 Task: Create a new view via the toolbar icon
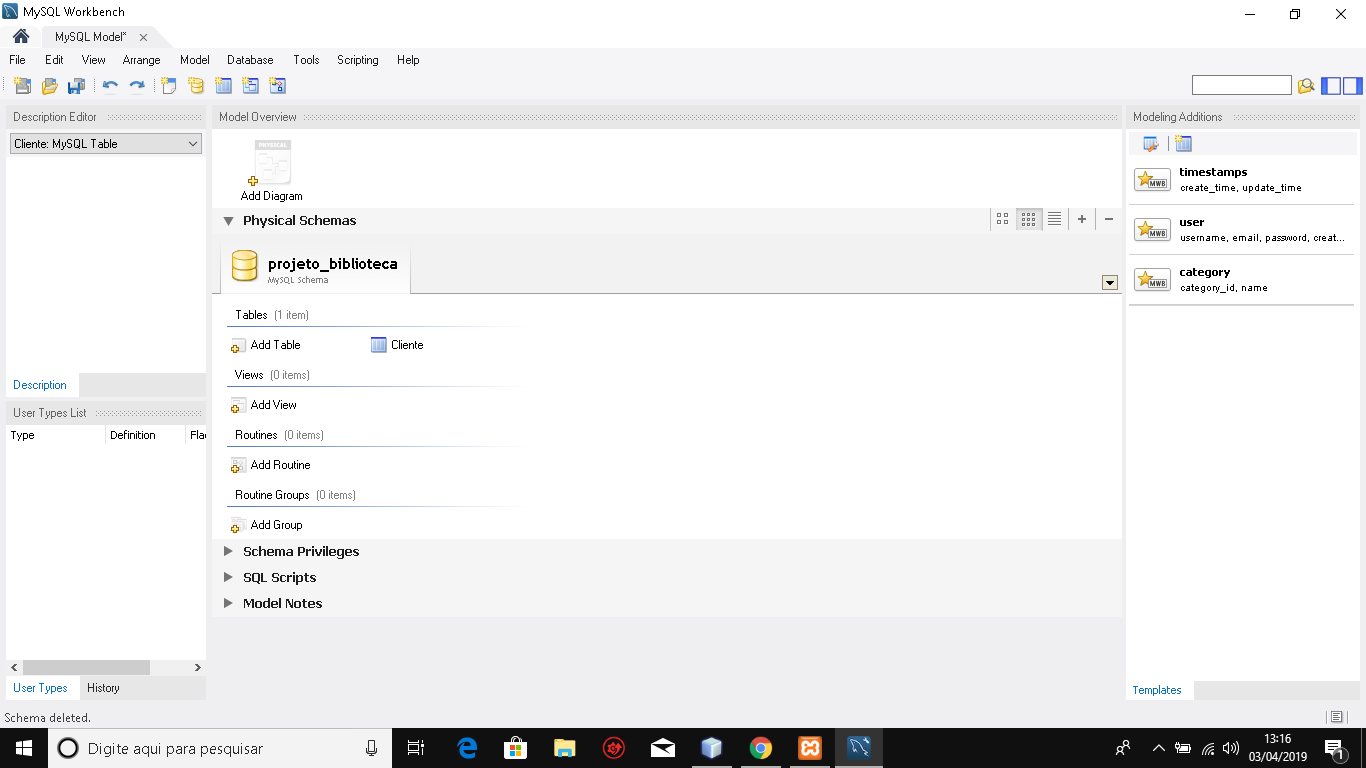coord(250,86)
